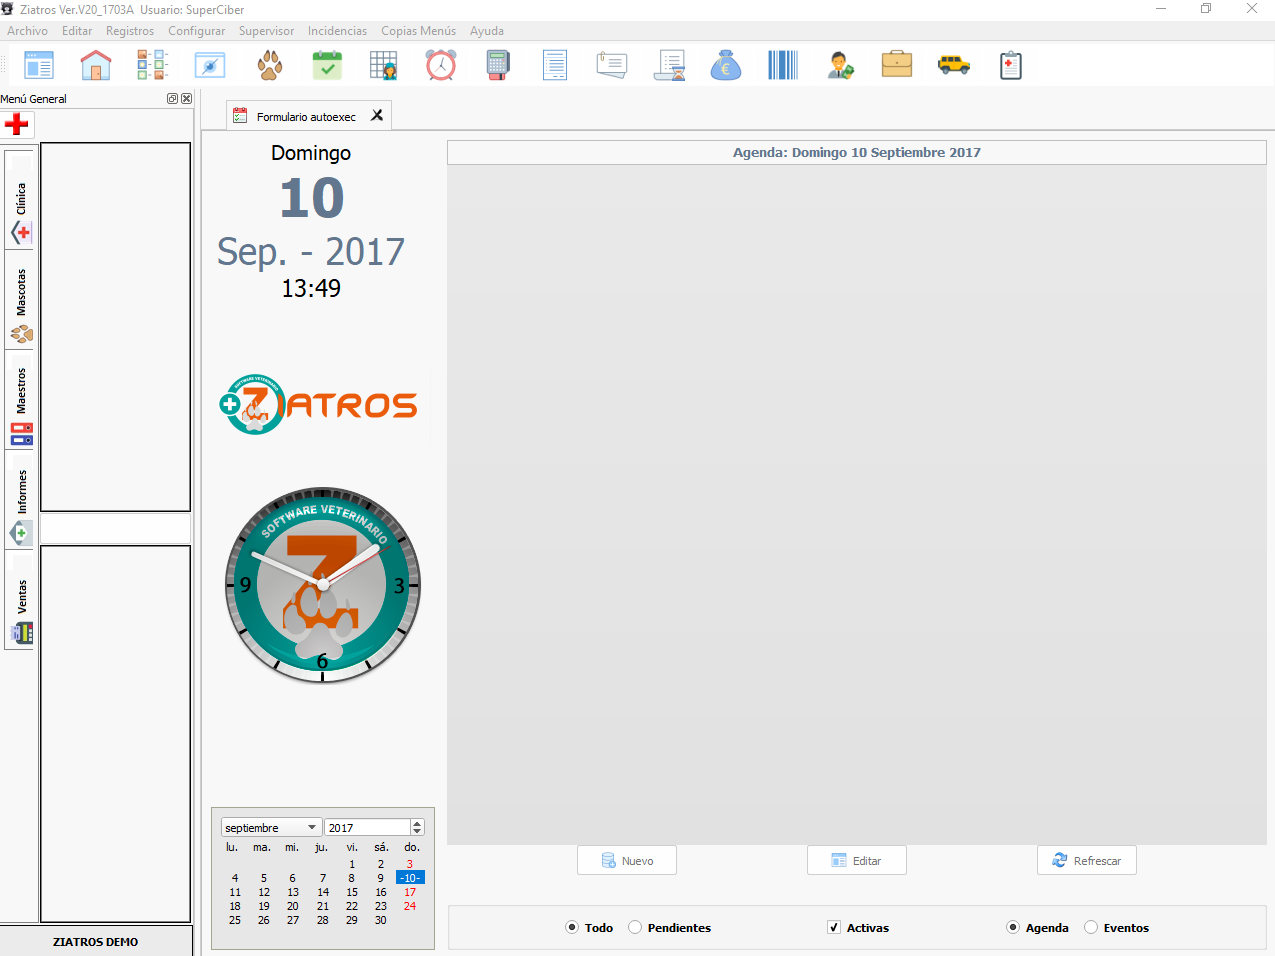Open the euro money bag icon
Viewport: 1275px width, 956px height.
tap(726, 66)
